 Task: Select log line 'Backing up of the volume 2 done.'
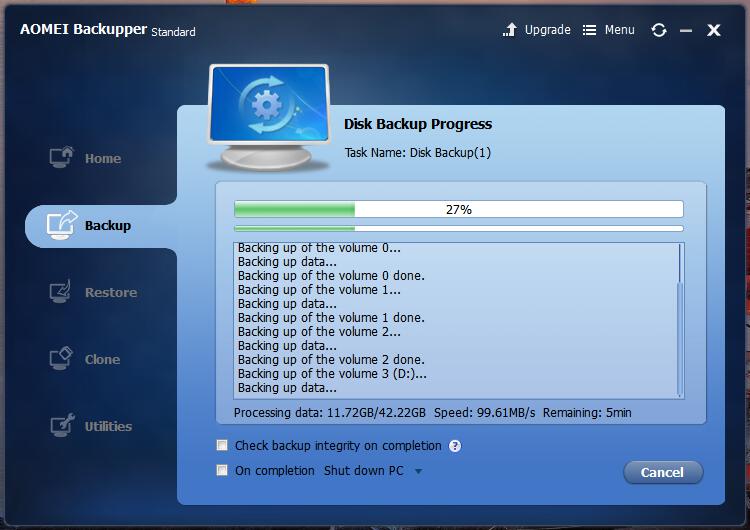click(331, 360)
